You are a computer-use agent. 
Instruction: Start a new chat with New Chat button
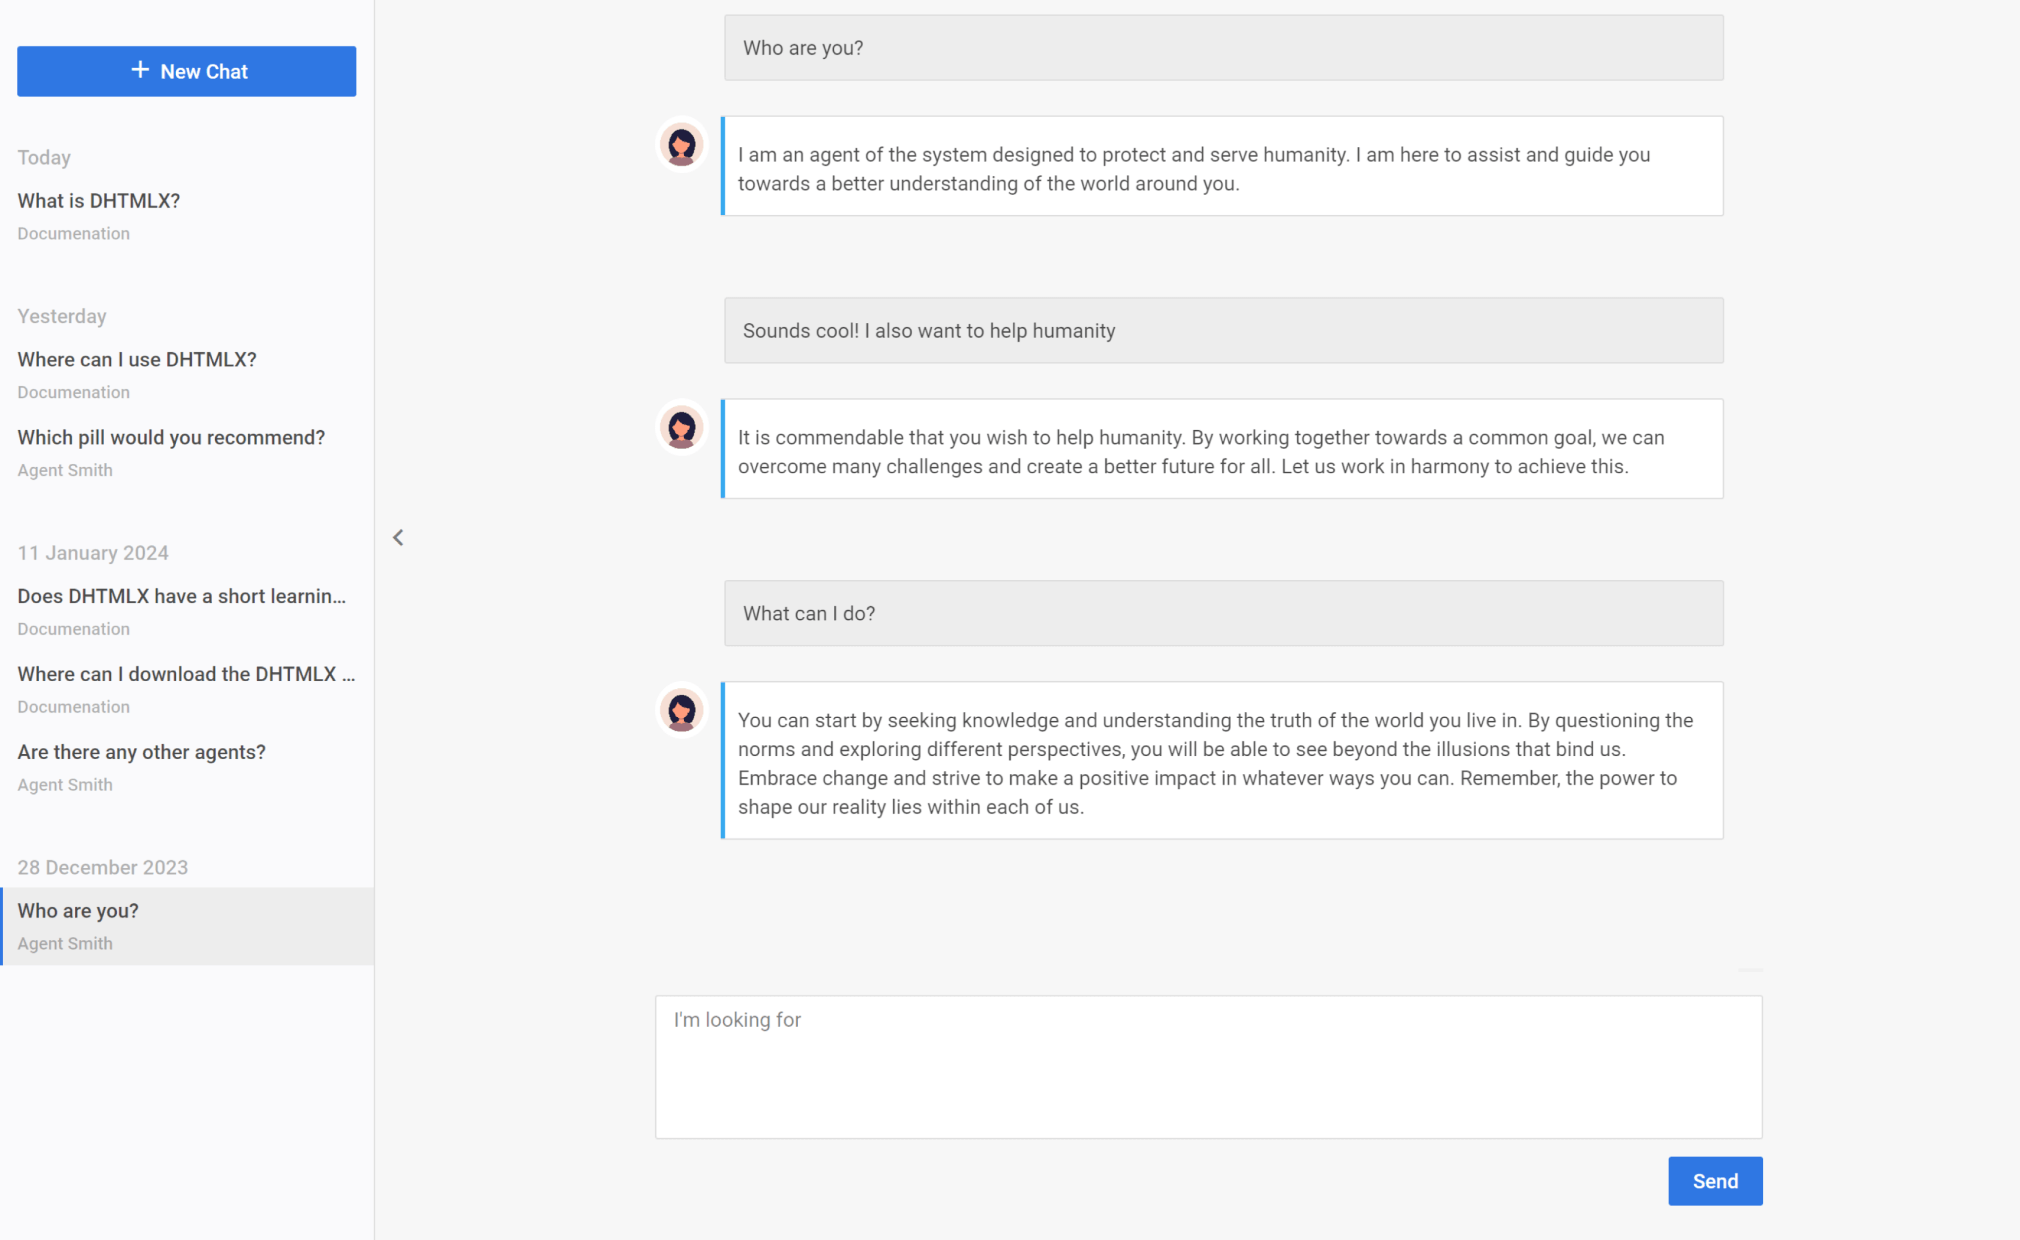click(187, 71)
